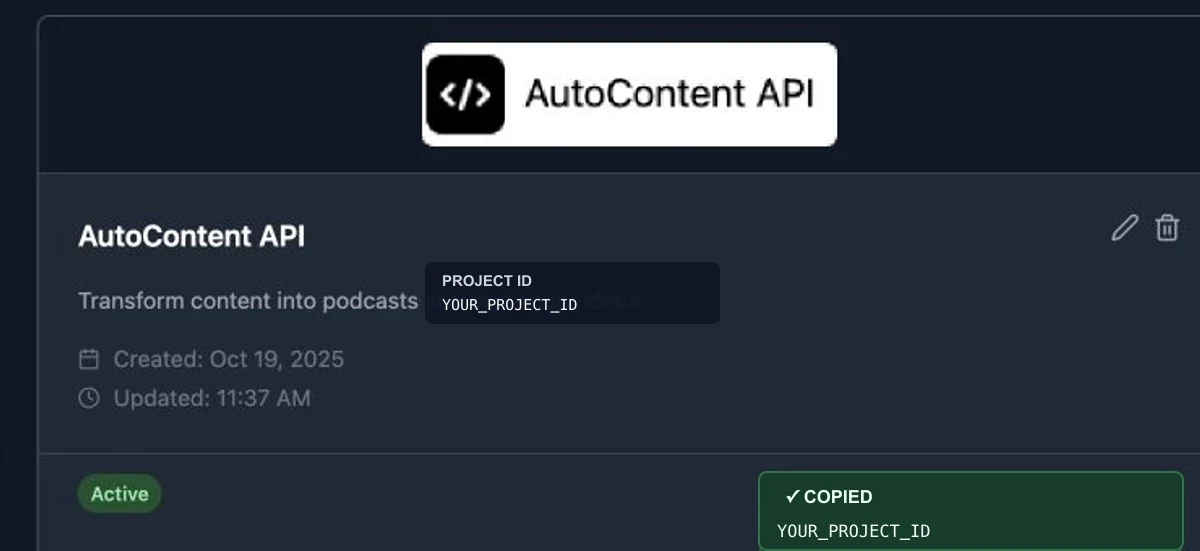Click the trash delete icon
This screenshot has height=551, width=1200.
(1167, 227)
